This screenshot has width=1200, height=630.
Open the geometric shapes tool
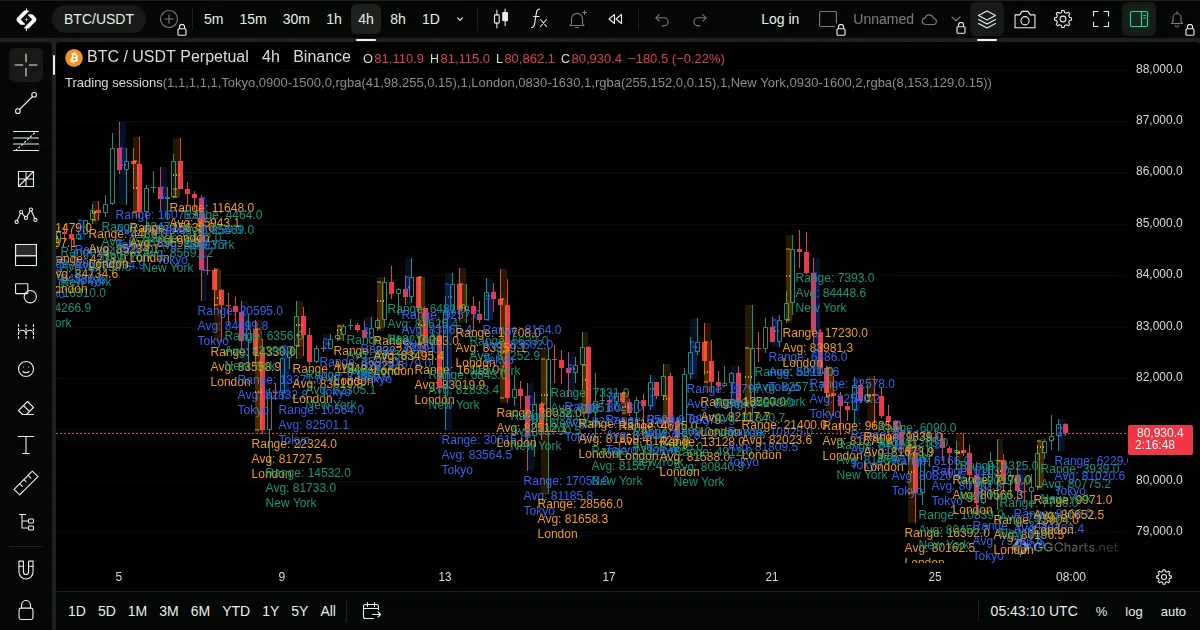pyautogui.click(x=26, y=293)
